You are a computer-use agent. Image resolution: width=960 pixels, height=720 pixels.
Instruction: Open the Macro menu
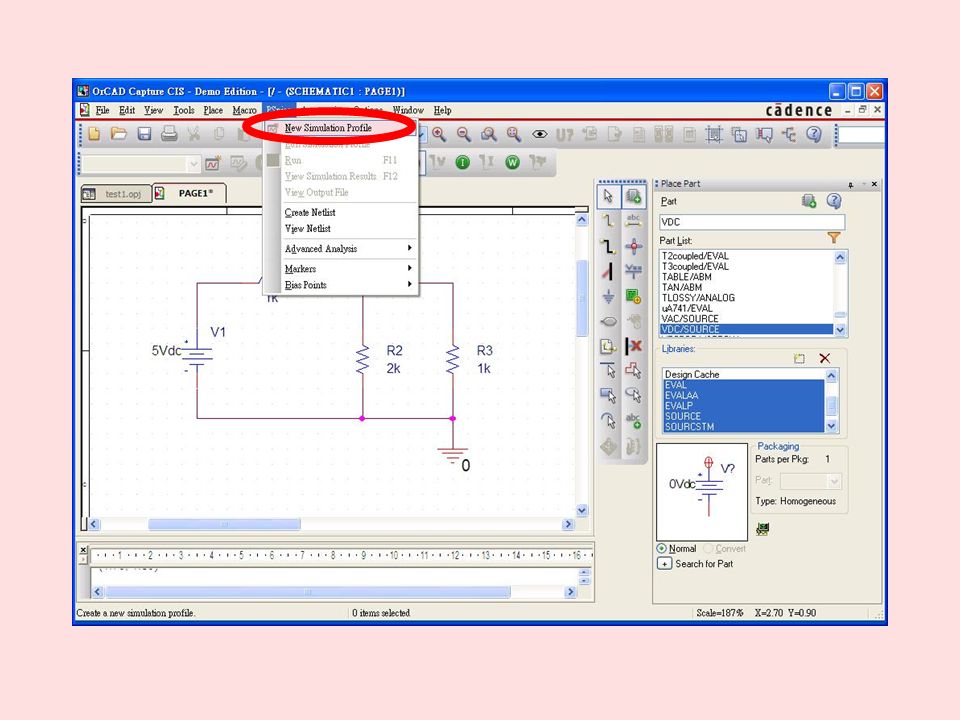(244, 110)
